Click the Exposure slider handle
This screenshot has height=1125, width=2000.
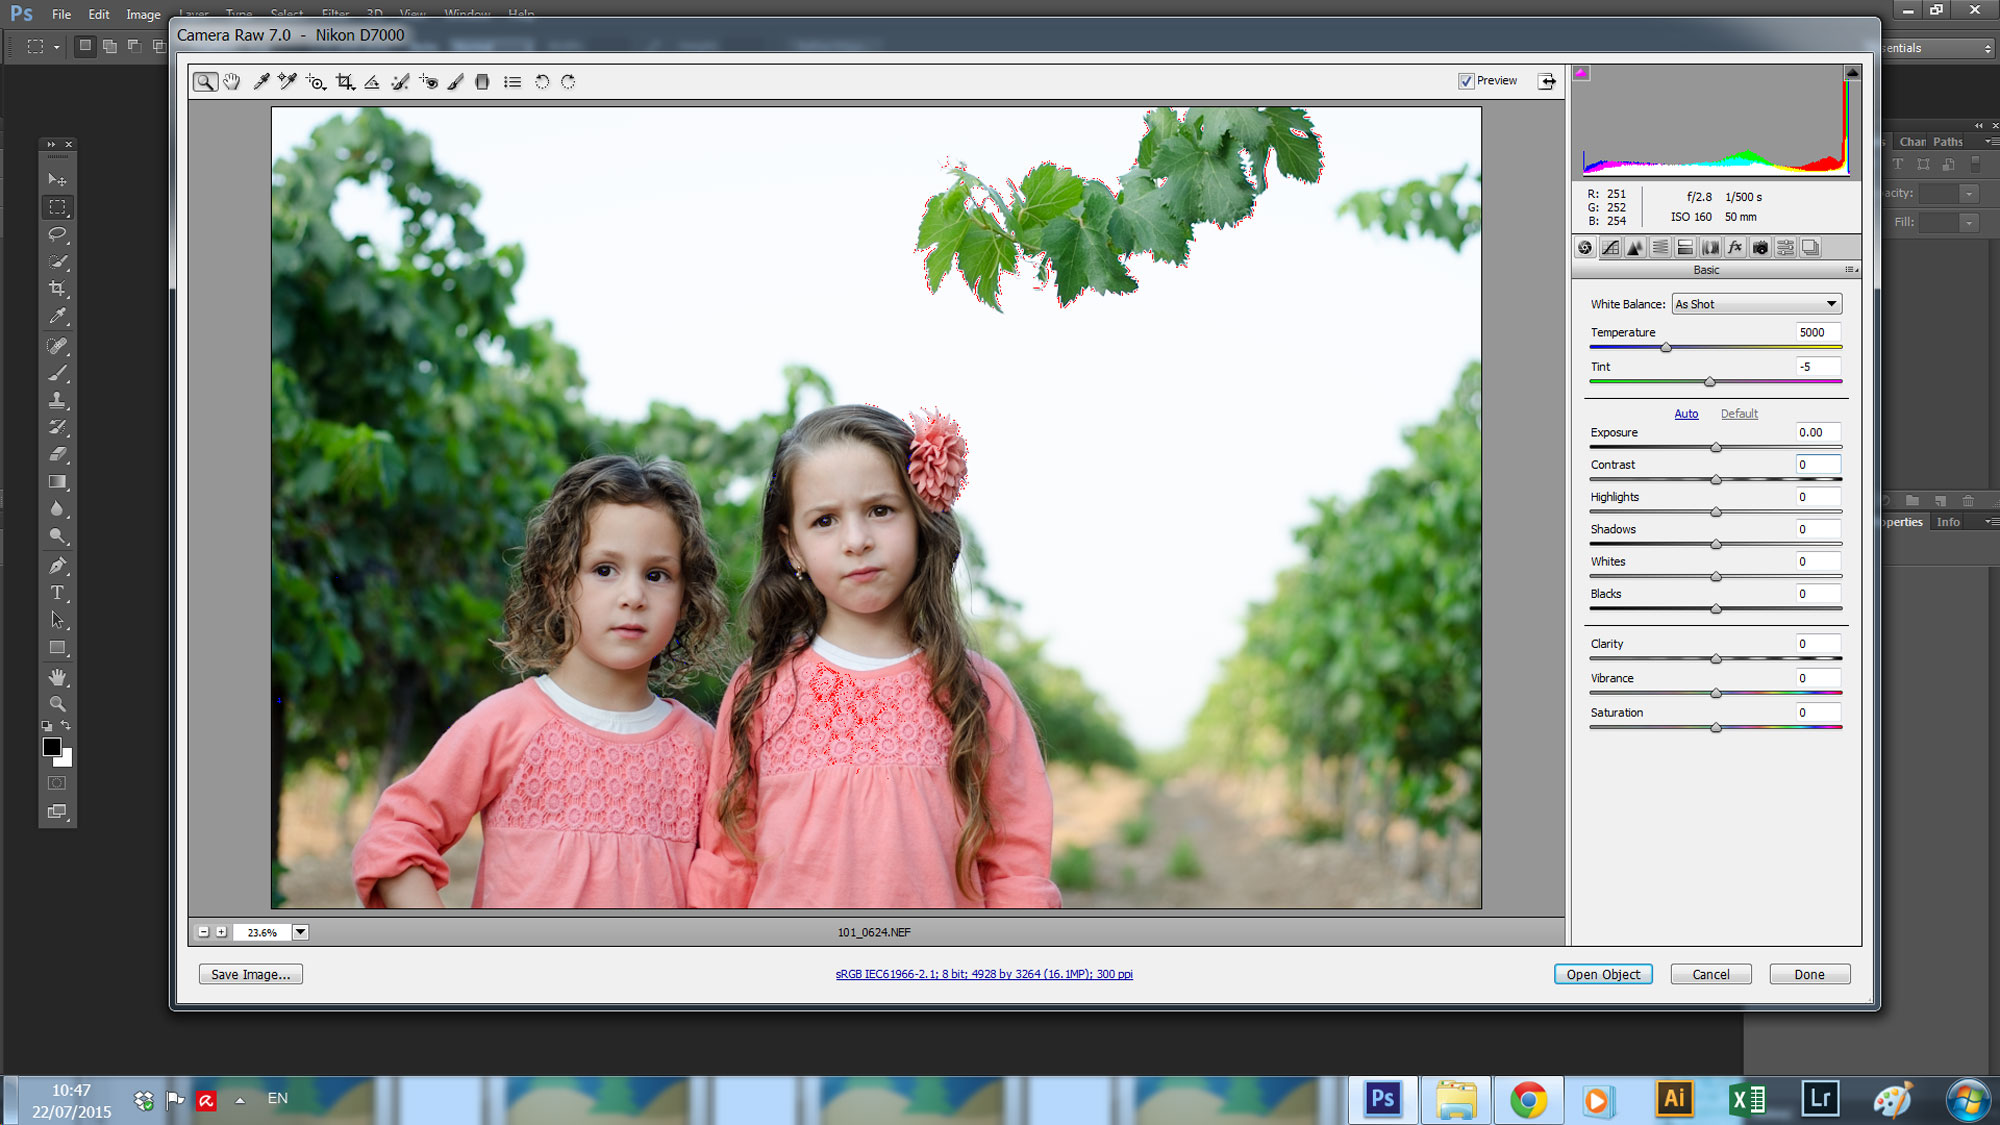pyautogui.click(x=1716, y=447)
